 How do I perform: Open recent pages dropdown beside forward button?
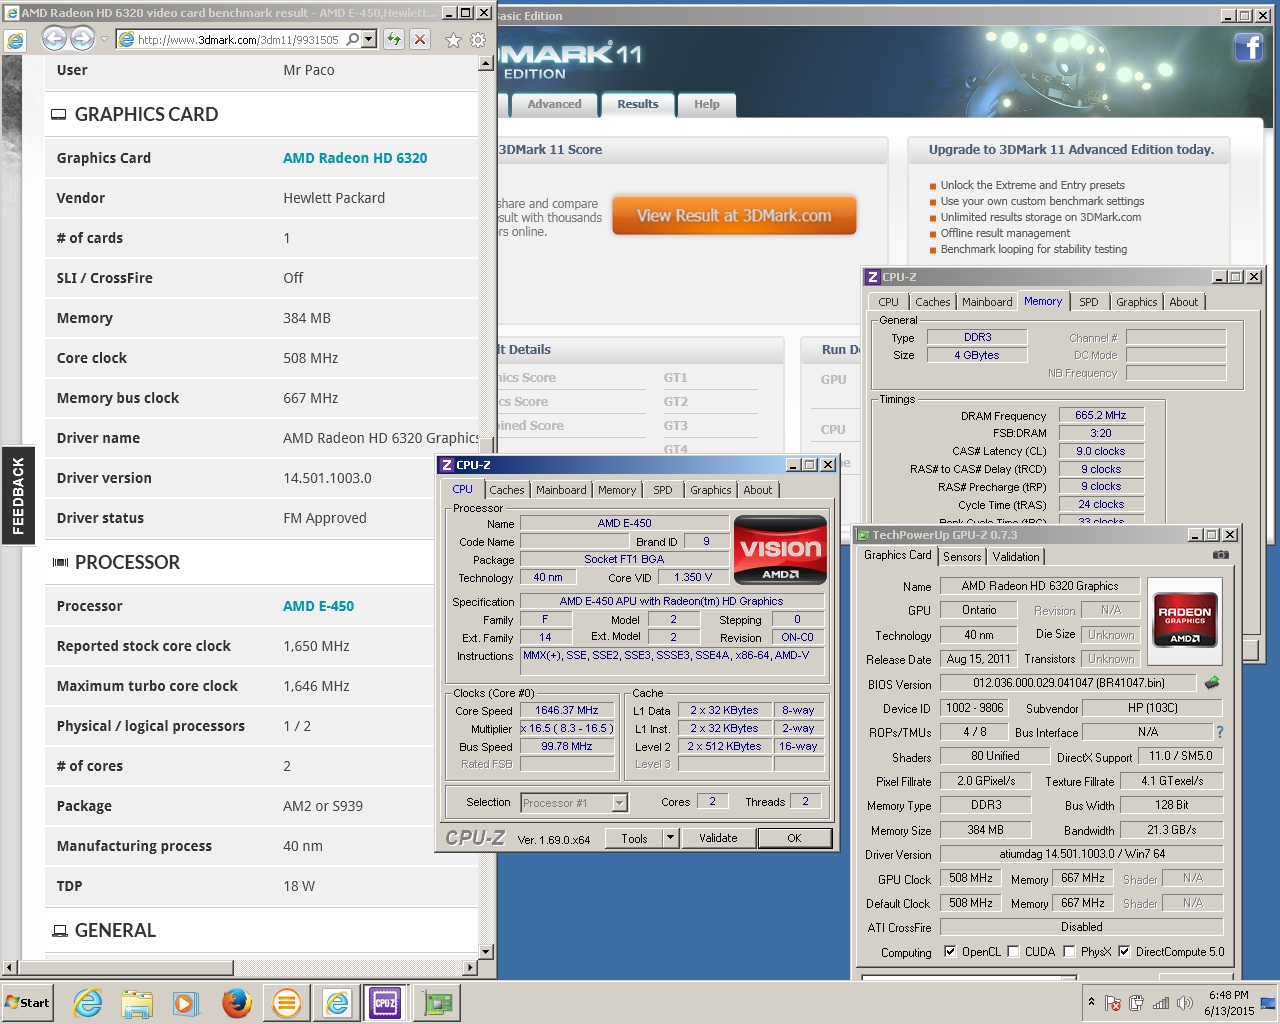click(x=105, y=40)
